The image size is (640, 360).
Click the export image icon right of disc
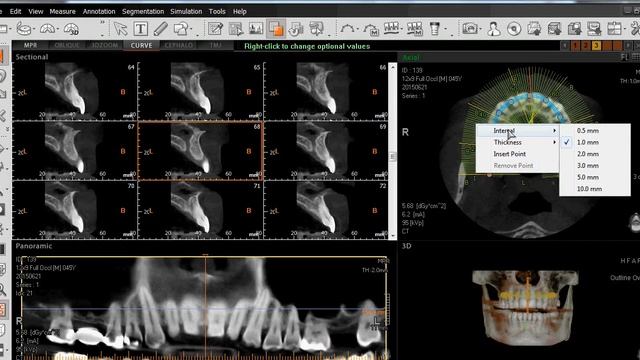[x=534, y=29]
